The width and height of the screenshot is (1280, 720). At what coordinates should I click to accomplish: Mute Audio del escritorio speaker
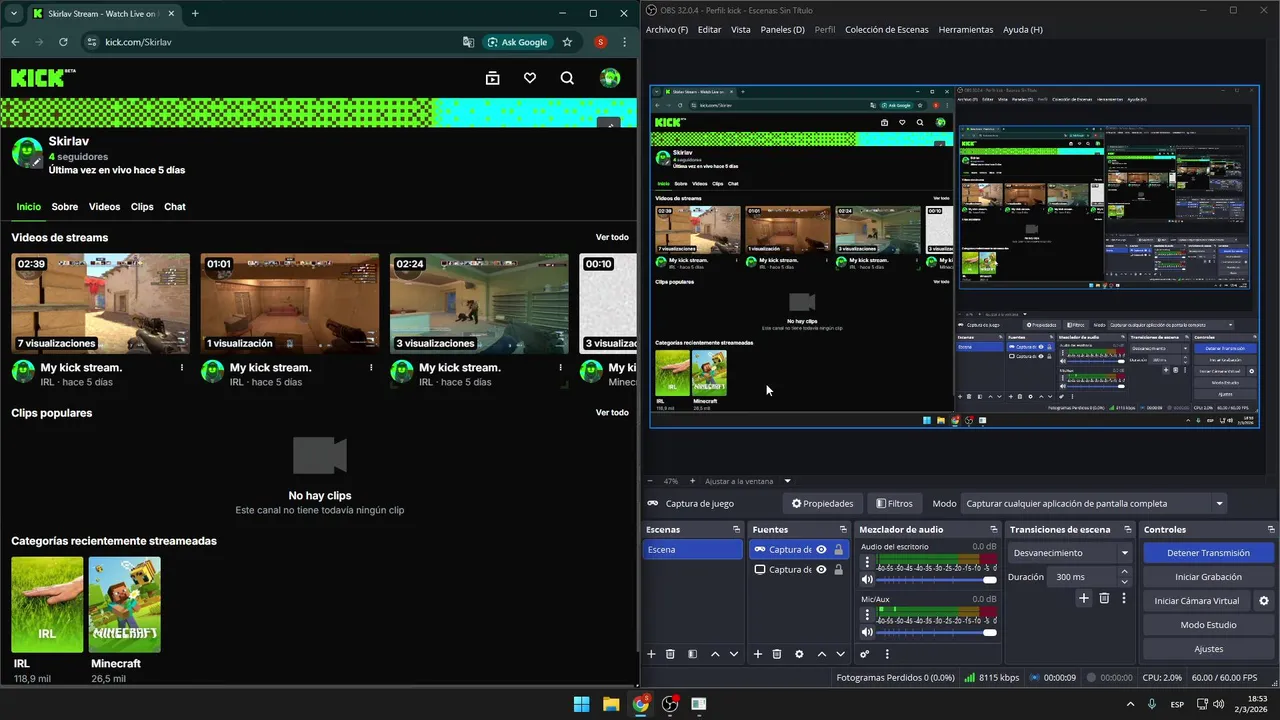pyautogui.click(x=867, y=579)
